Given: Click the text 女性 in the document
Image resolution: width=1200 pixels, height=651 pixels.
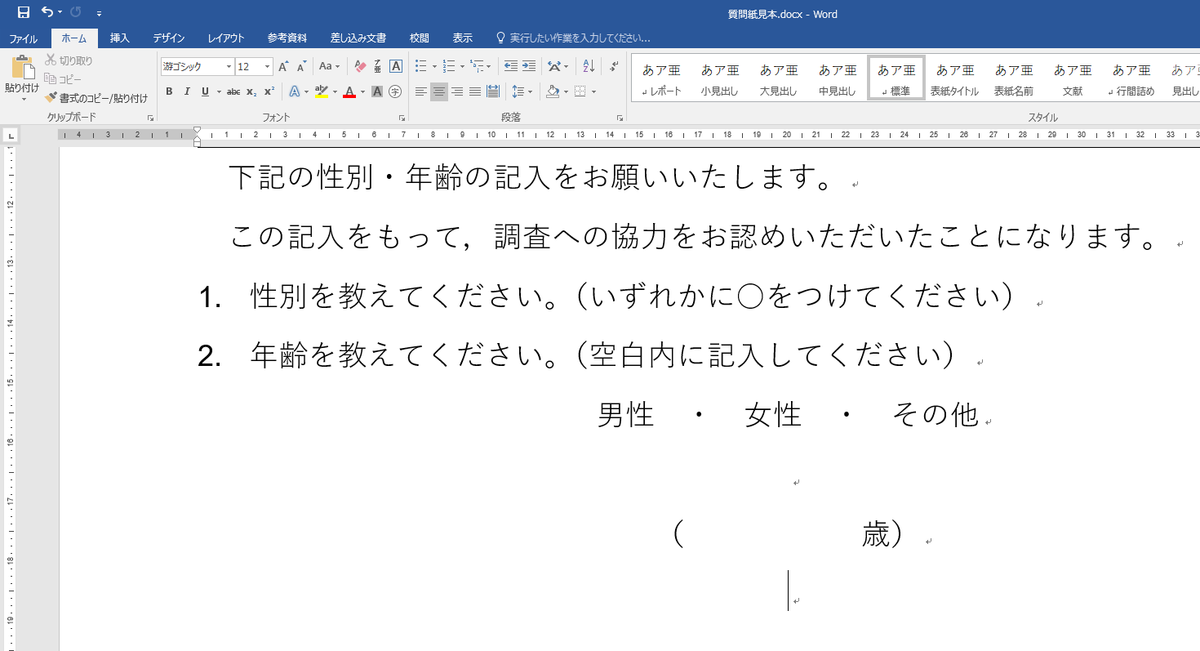Looking at the screenshot, I should (x=773, y=414).
